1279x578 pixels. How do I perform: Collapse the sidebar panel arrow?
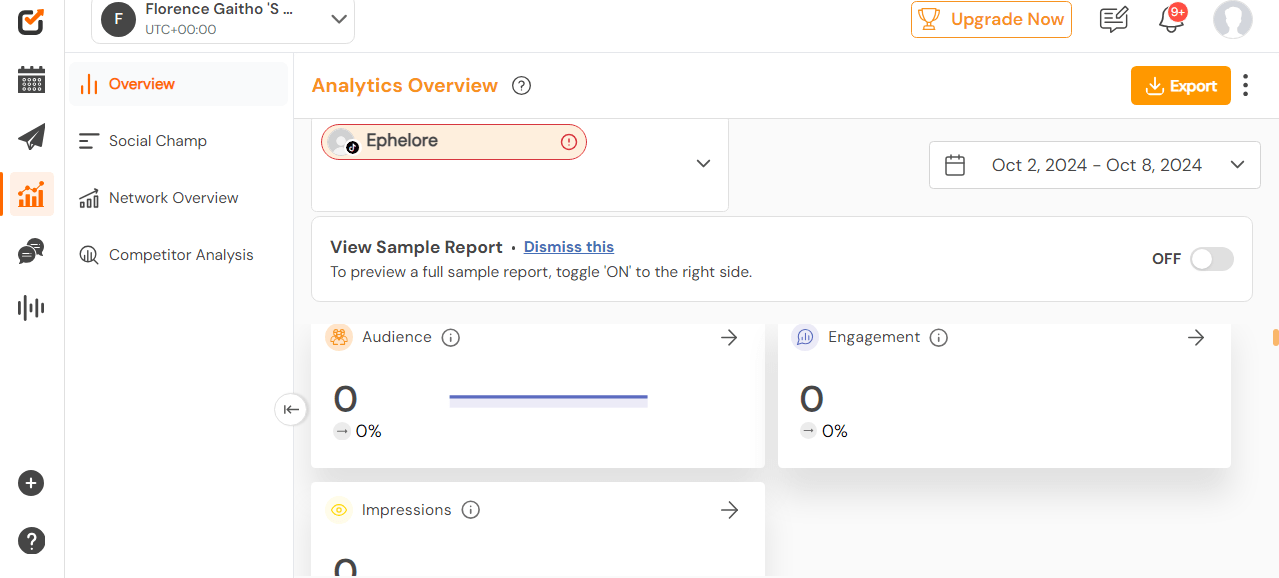tap(291, 409)
